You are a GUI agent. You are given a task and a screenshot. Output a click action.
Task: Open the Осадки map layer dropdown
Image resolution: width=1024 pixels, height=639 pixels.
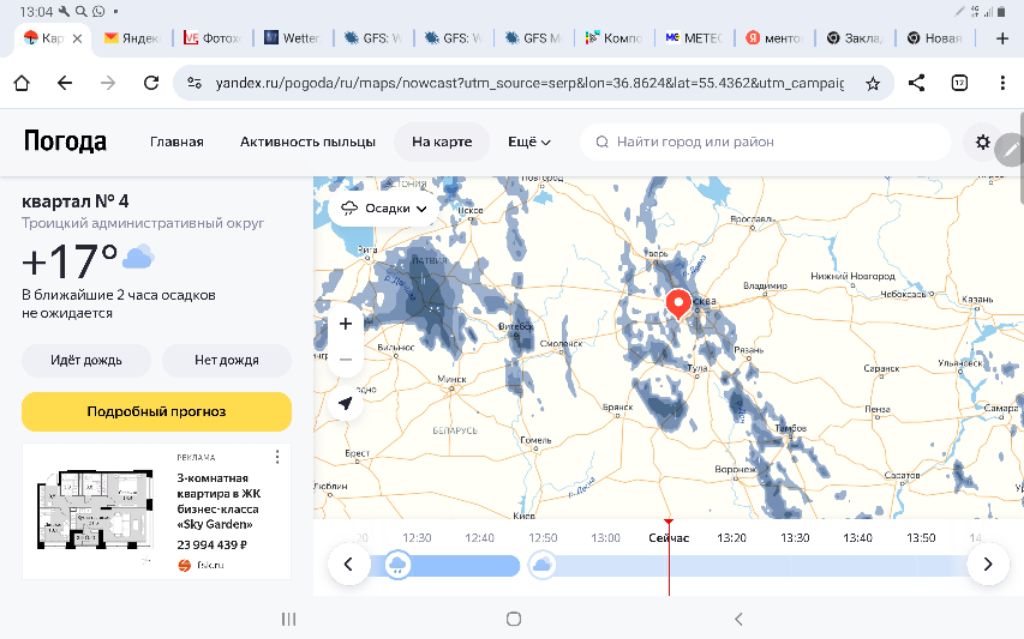tap(384, 208)
